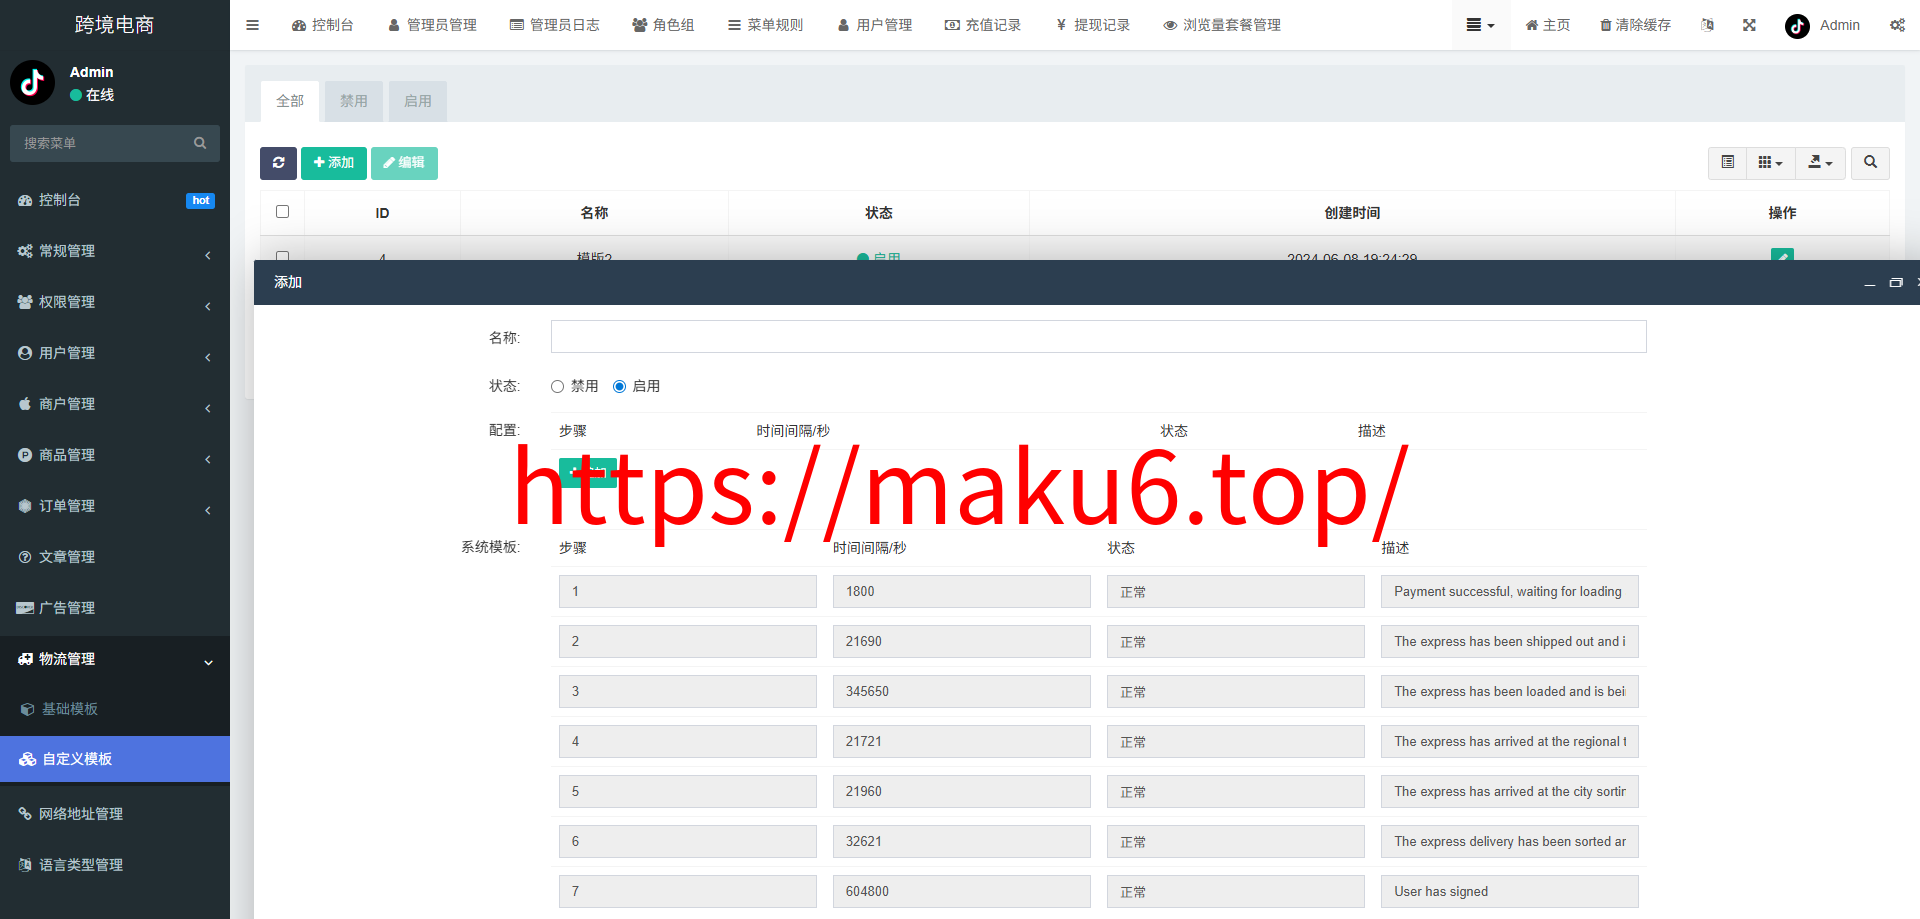
Task: Open 管理员管理 in the top navigation
Action: [432, 25]
